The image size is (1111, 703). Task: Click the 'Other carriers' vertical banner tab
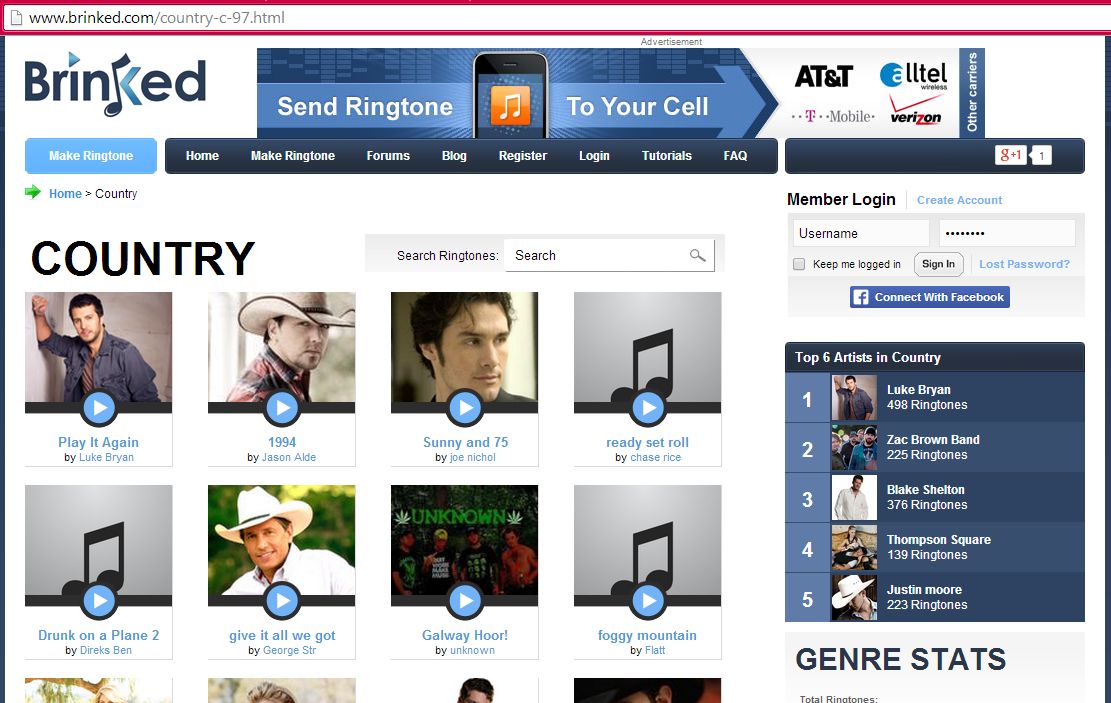pos(971,92)
